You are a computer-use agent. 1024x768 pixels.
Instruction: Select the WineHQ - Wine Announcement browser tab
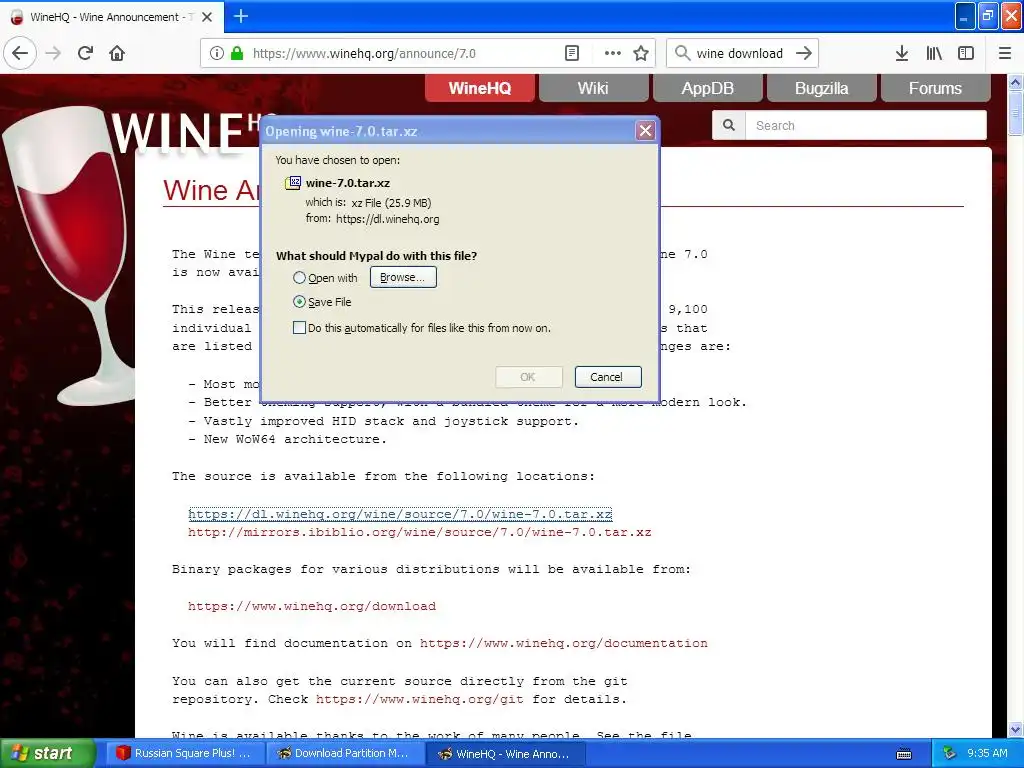tap(112, 17)
